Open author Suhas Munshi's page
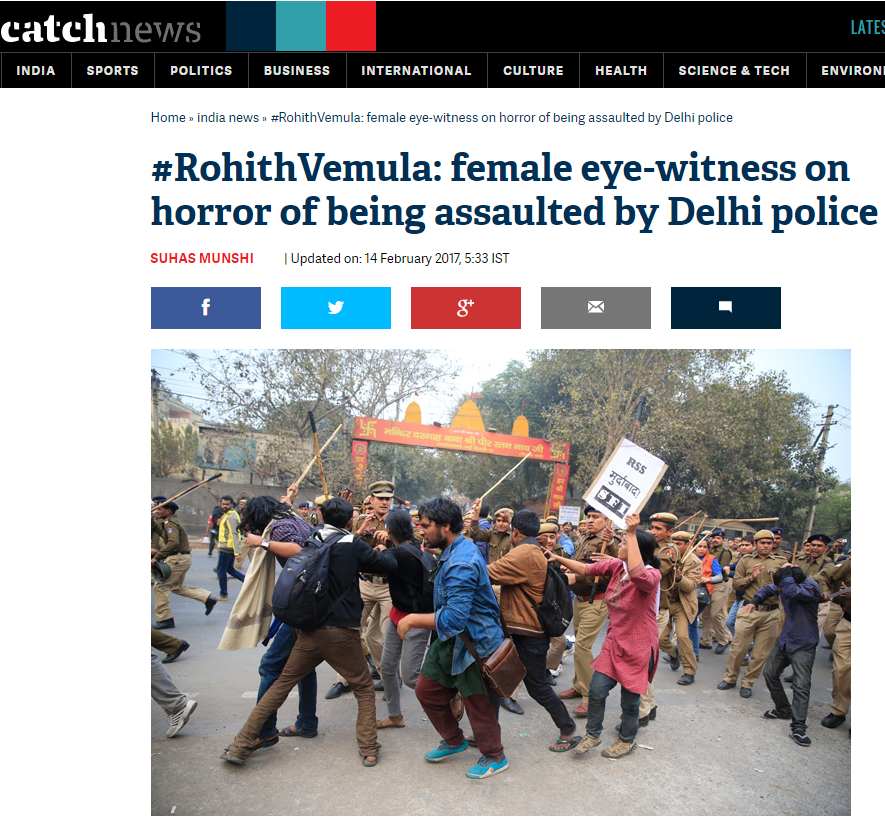 click(x=202, y=259)
